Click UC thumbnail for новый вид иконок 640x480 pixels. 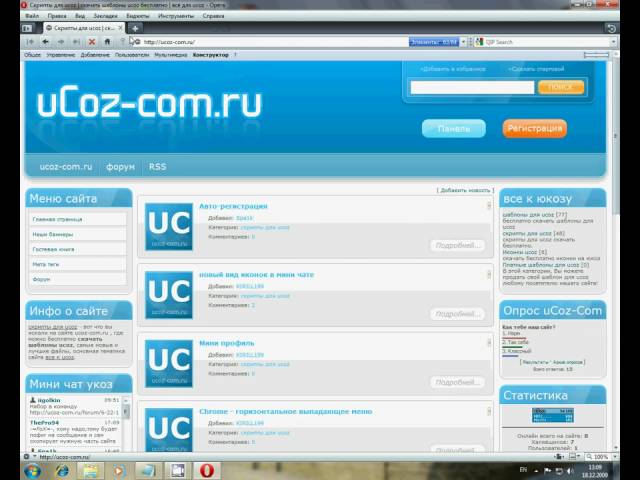click(x=169, y=295)
